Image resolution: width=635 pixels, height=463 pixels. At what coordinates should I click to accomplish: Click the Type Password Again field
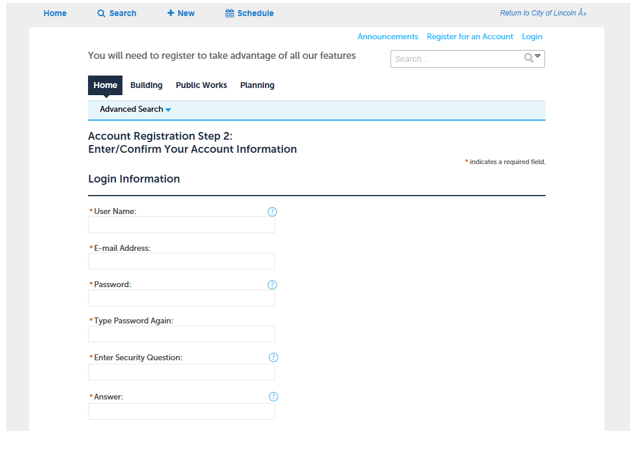(x=181, y=335)
